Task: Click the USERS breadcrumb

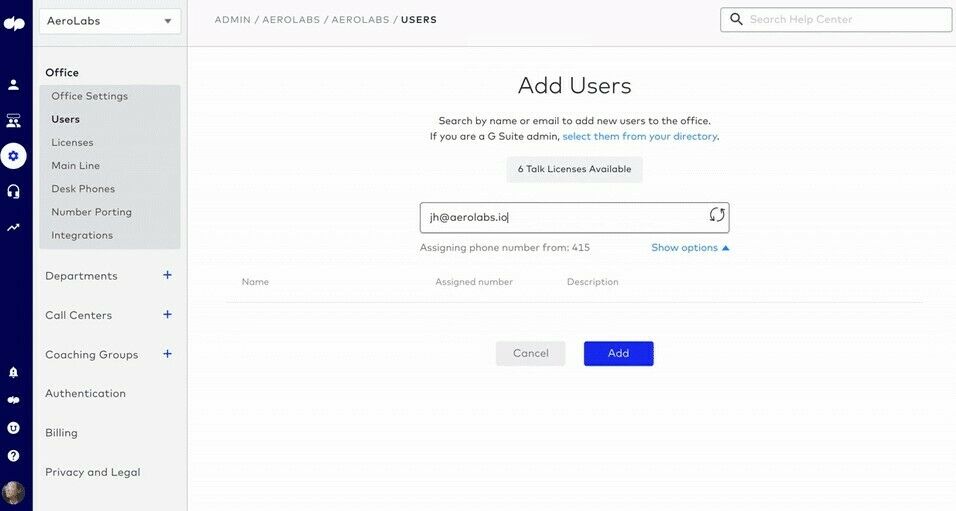Action: point(418,20)
